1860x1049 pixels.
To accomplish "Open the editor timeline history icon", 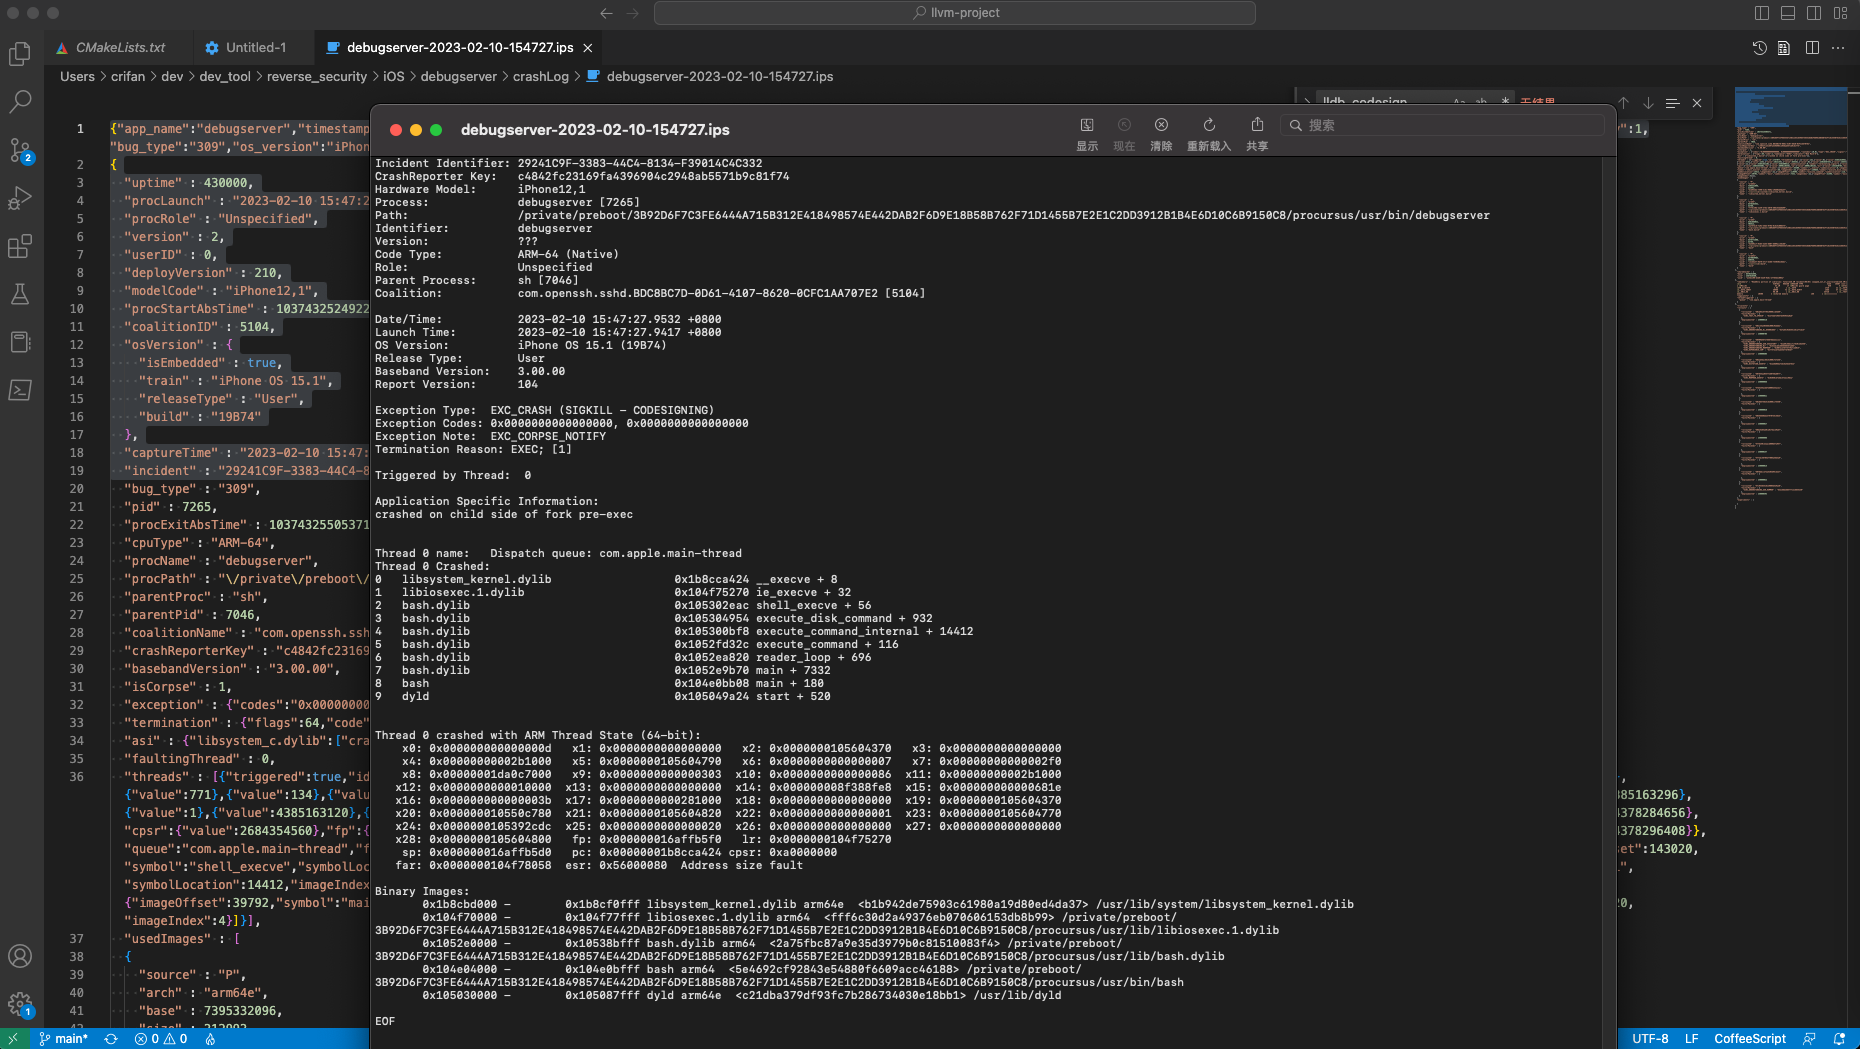I will 1760,48.
